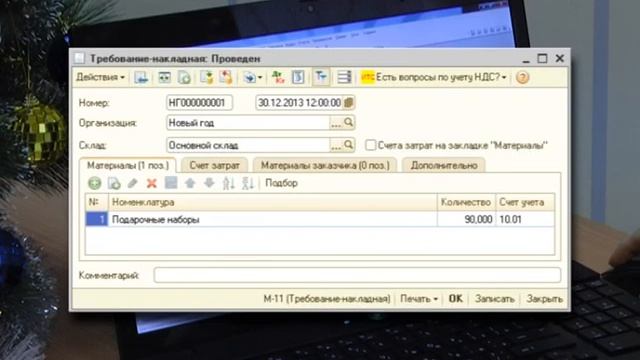Toggle the pressed T-arrow toolbar button
This screenshot has height=360, width=640.
[321, 77]
